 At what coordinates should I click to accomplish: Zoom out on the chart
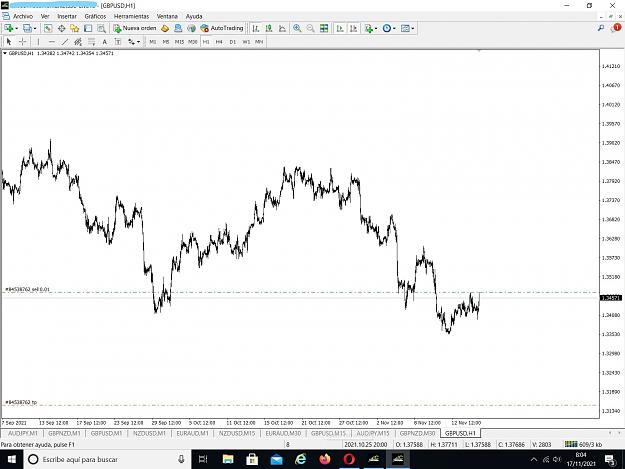click(311, 28)
